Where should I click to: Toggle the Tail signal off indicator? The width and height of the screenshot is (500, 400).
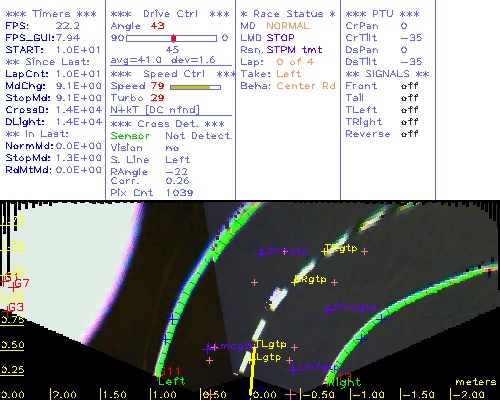(410, 98)
